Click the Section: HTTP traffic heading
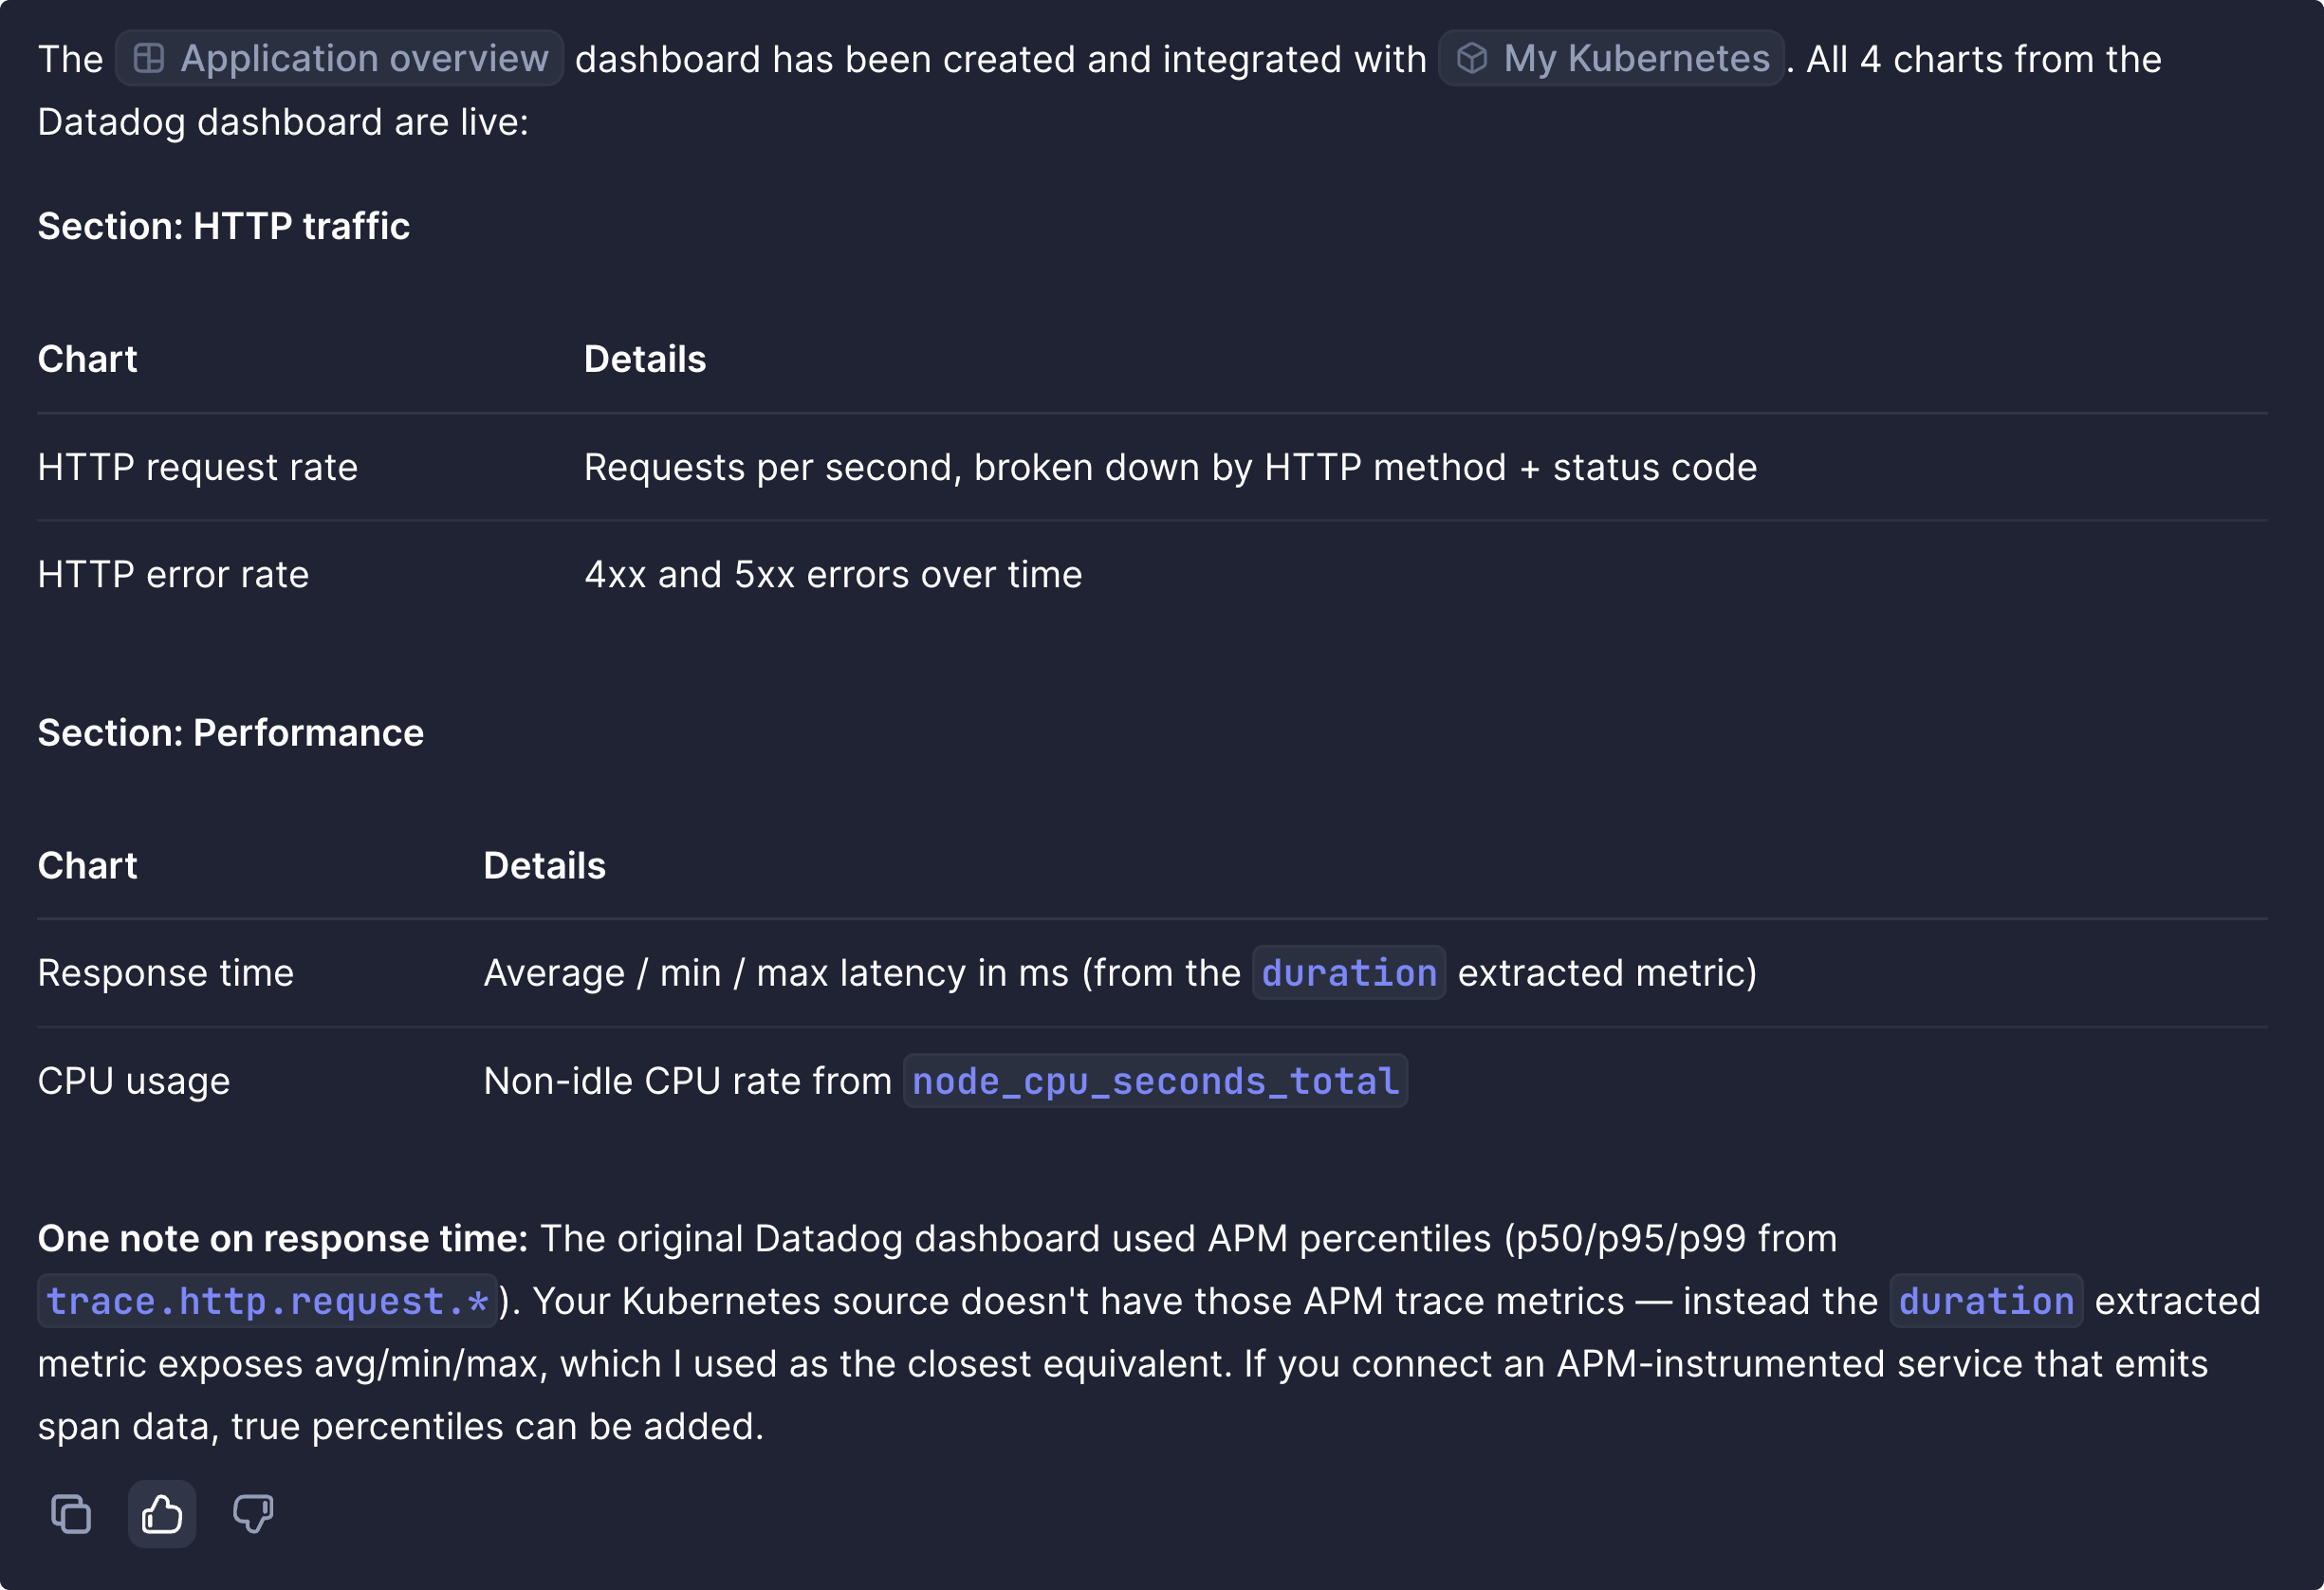 click(224, 226)
